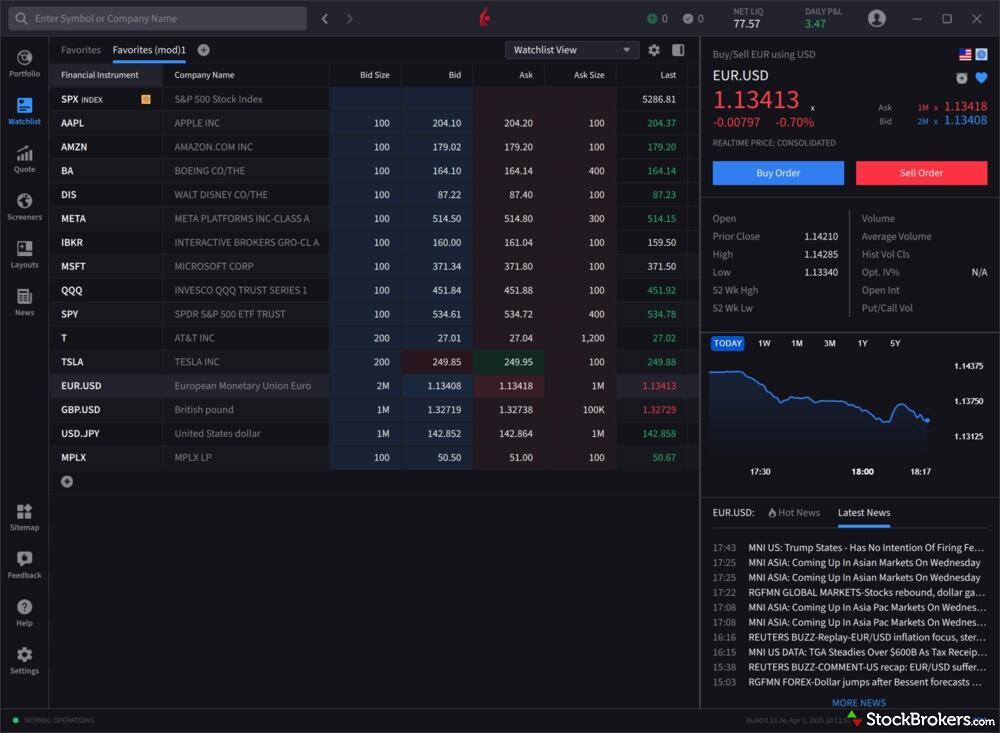Open the Portfolio page in sidebar

(24, 63)
